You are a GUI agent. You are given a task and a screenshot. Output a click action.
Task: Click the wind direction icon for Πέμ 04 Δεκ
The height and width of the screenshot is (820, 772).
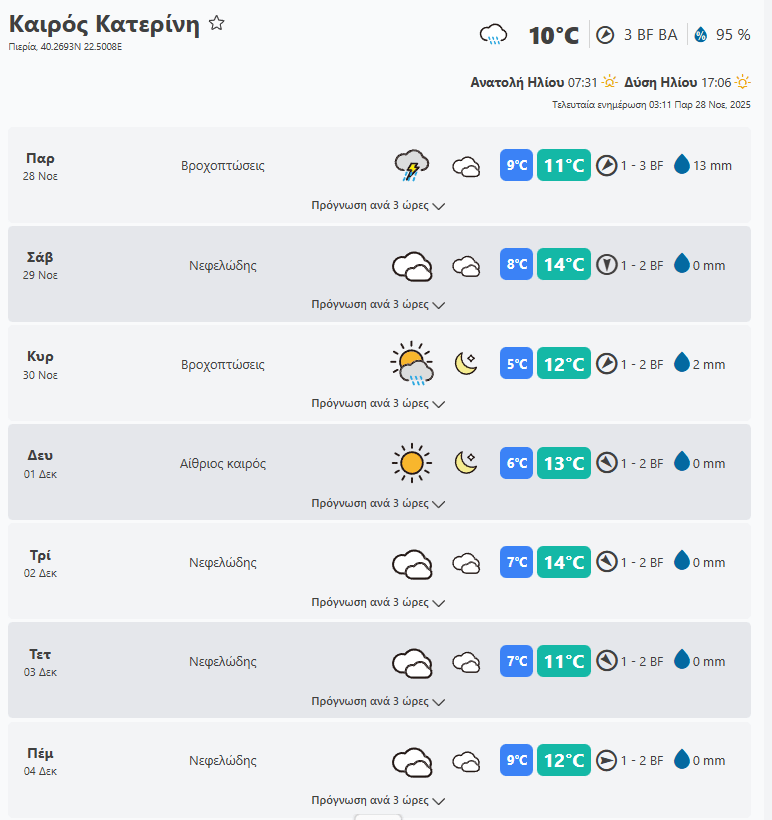606,761
